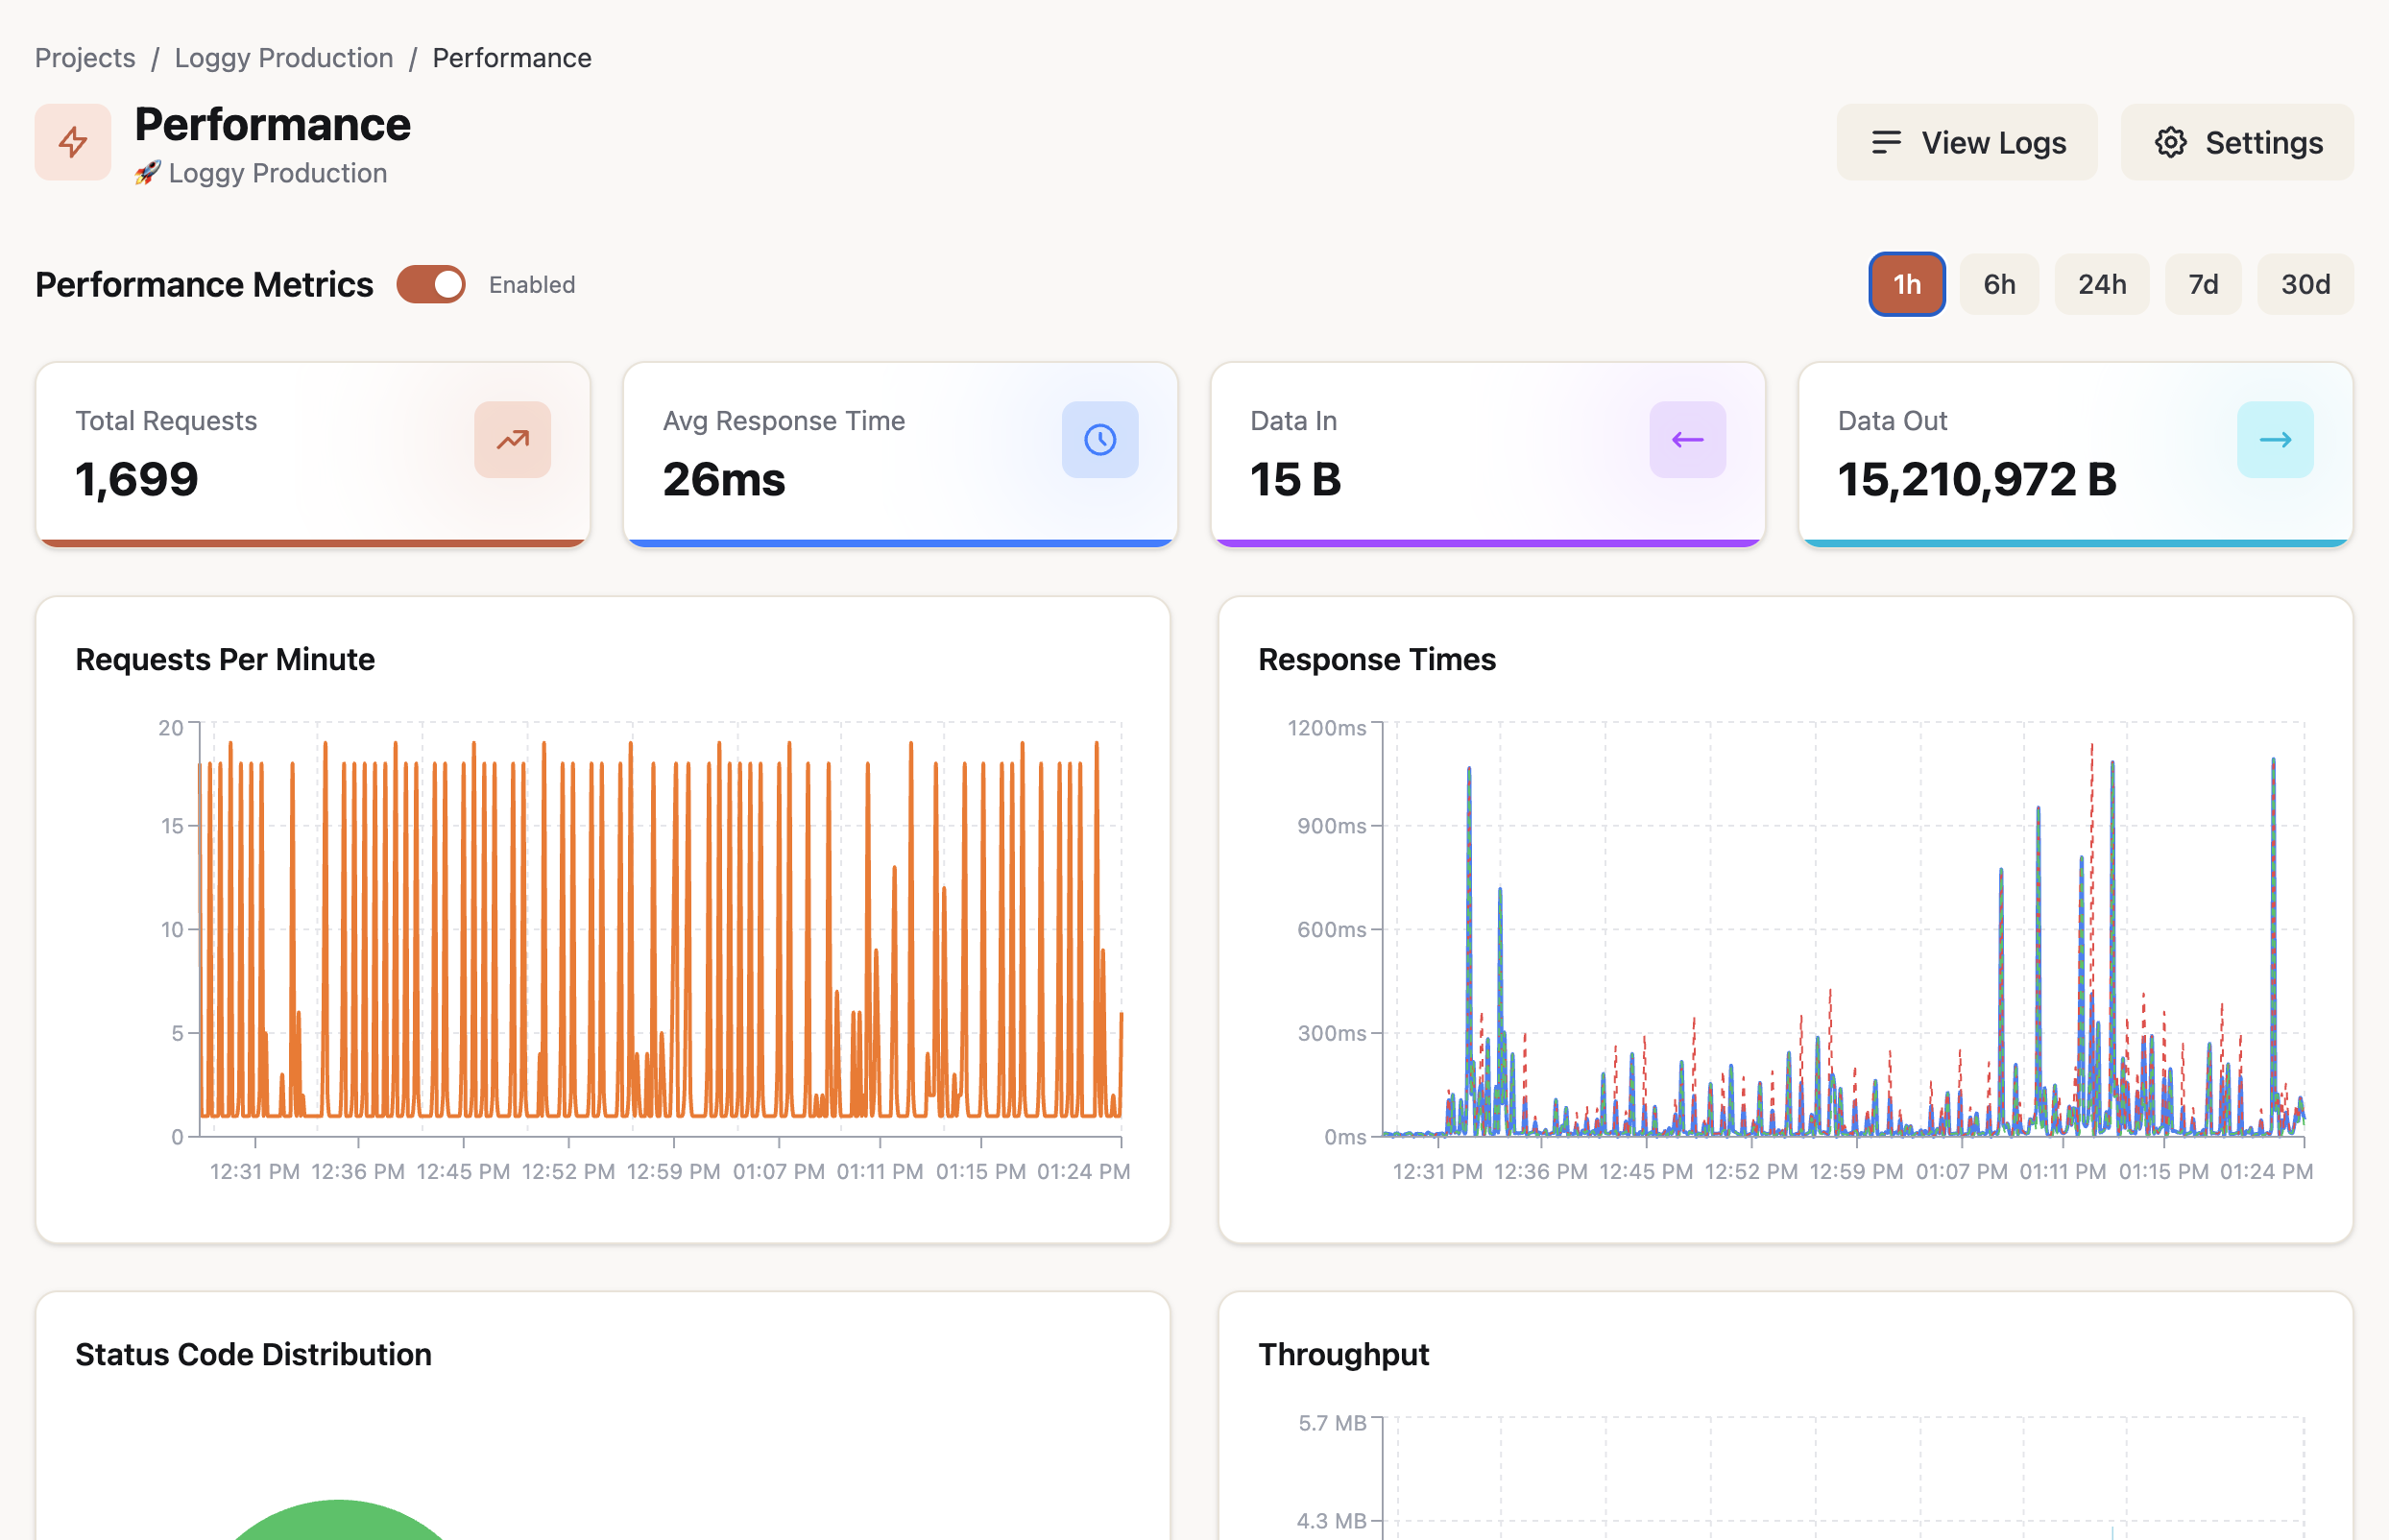Click the left arrow icon in Data In card
This screenshot has width=2389, height=1540.
(x=1686, y=440)
